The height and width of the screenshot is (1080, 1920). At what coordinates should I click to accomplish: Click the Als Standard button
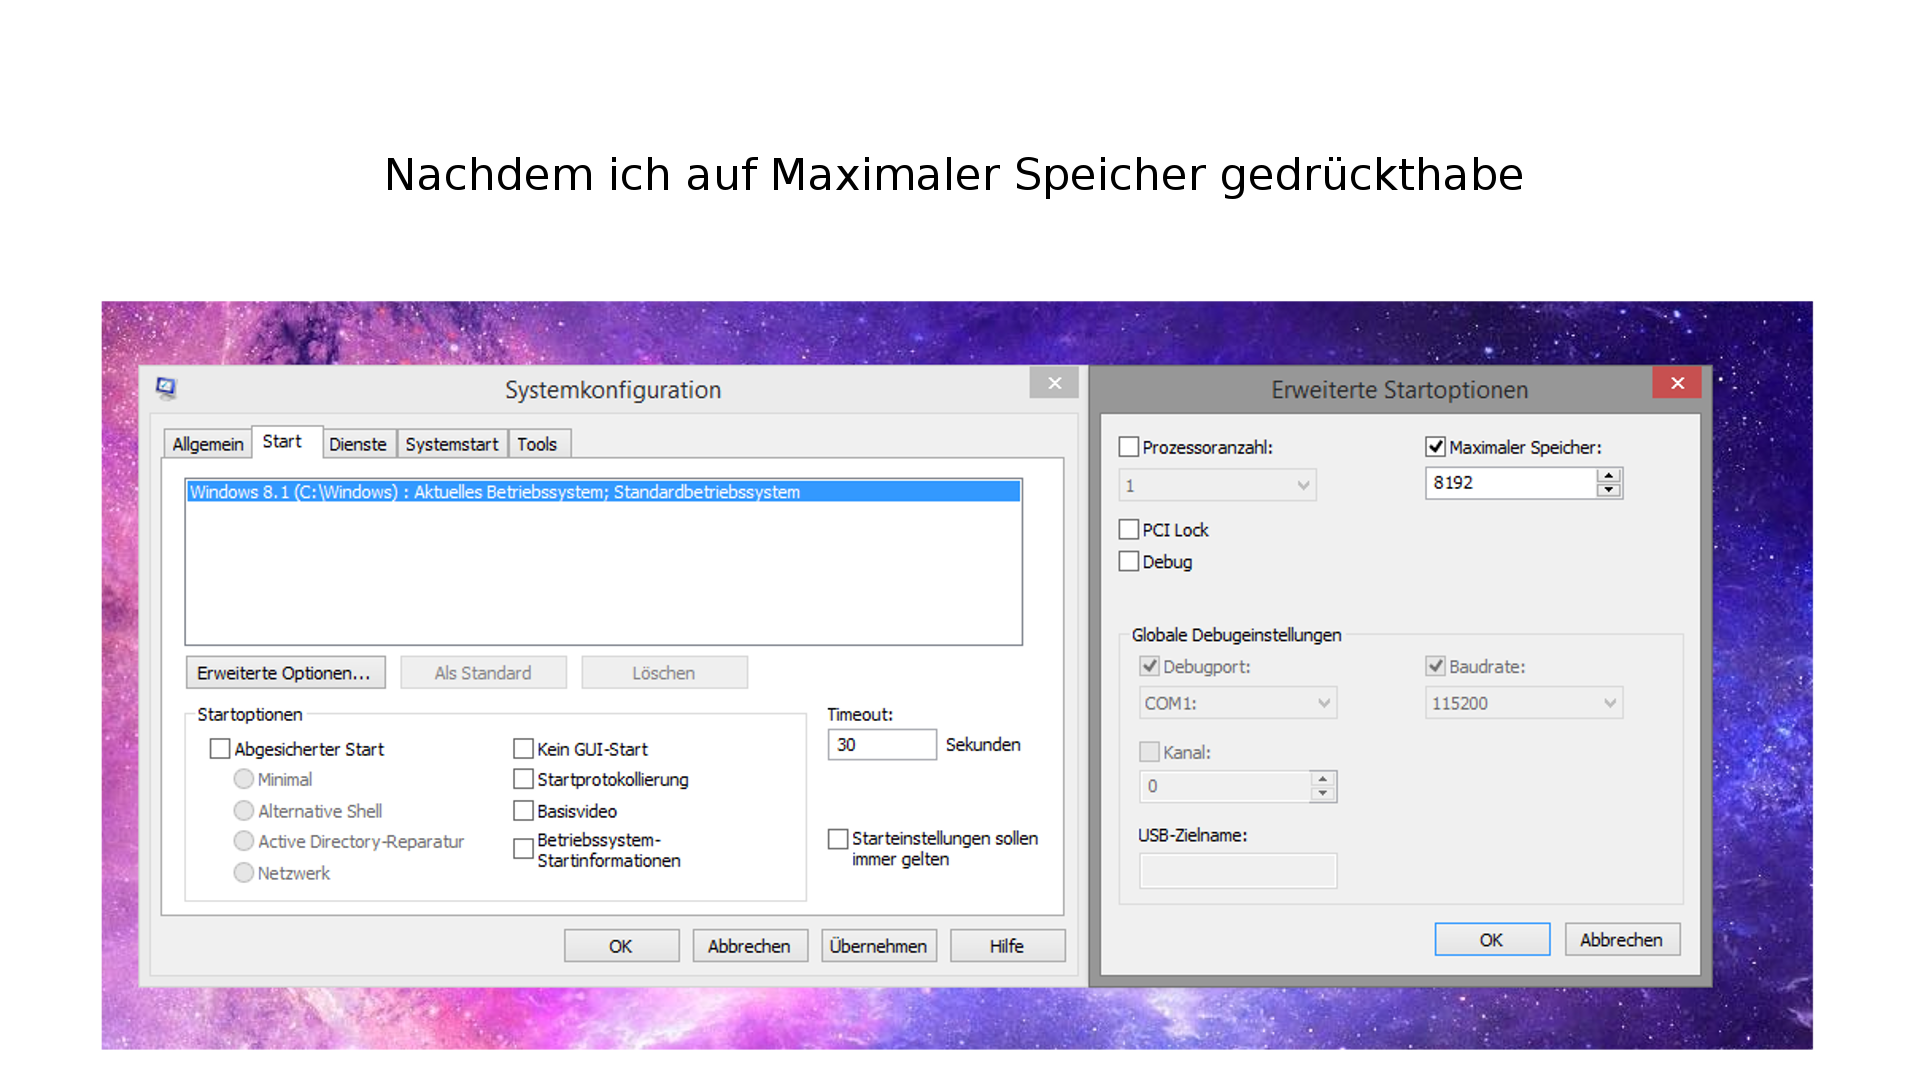483,673
